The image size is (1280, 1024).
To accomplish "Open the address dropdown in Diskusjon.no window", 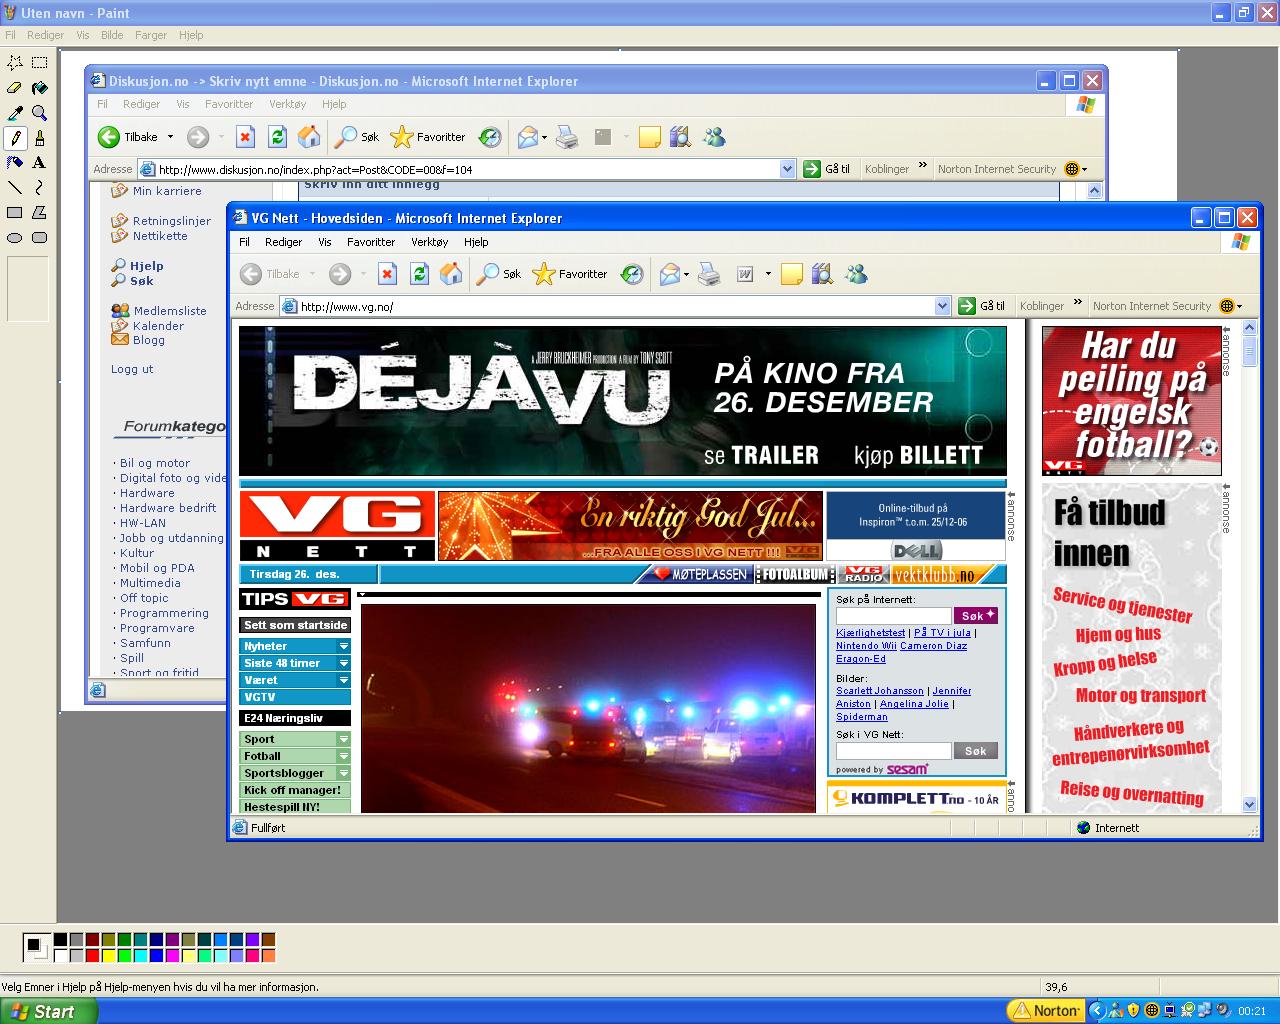I will point(787,169).
